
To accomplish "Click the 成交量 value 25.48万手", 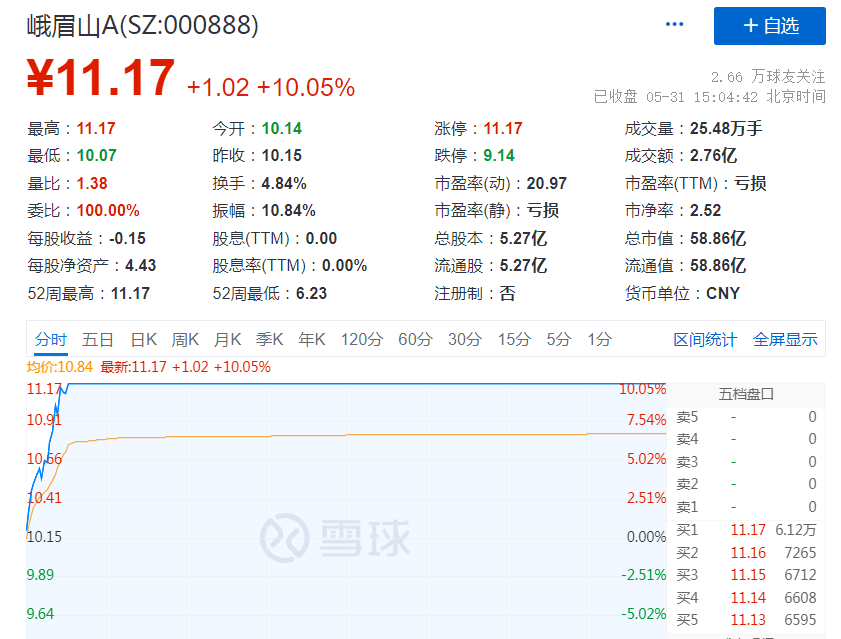I will tap(726, 129).
